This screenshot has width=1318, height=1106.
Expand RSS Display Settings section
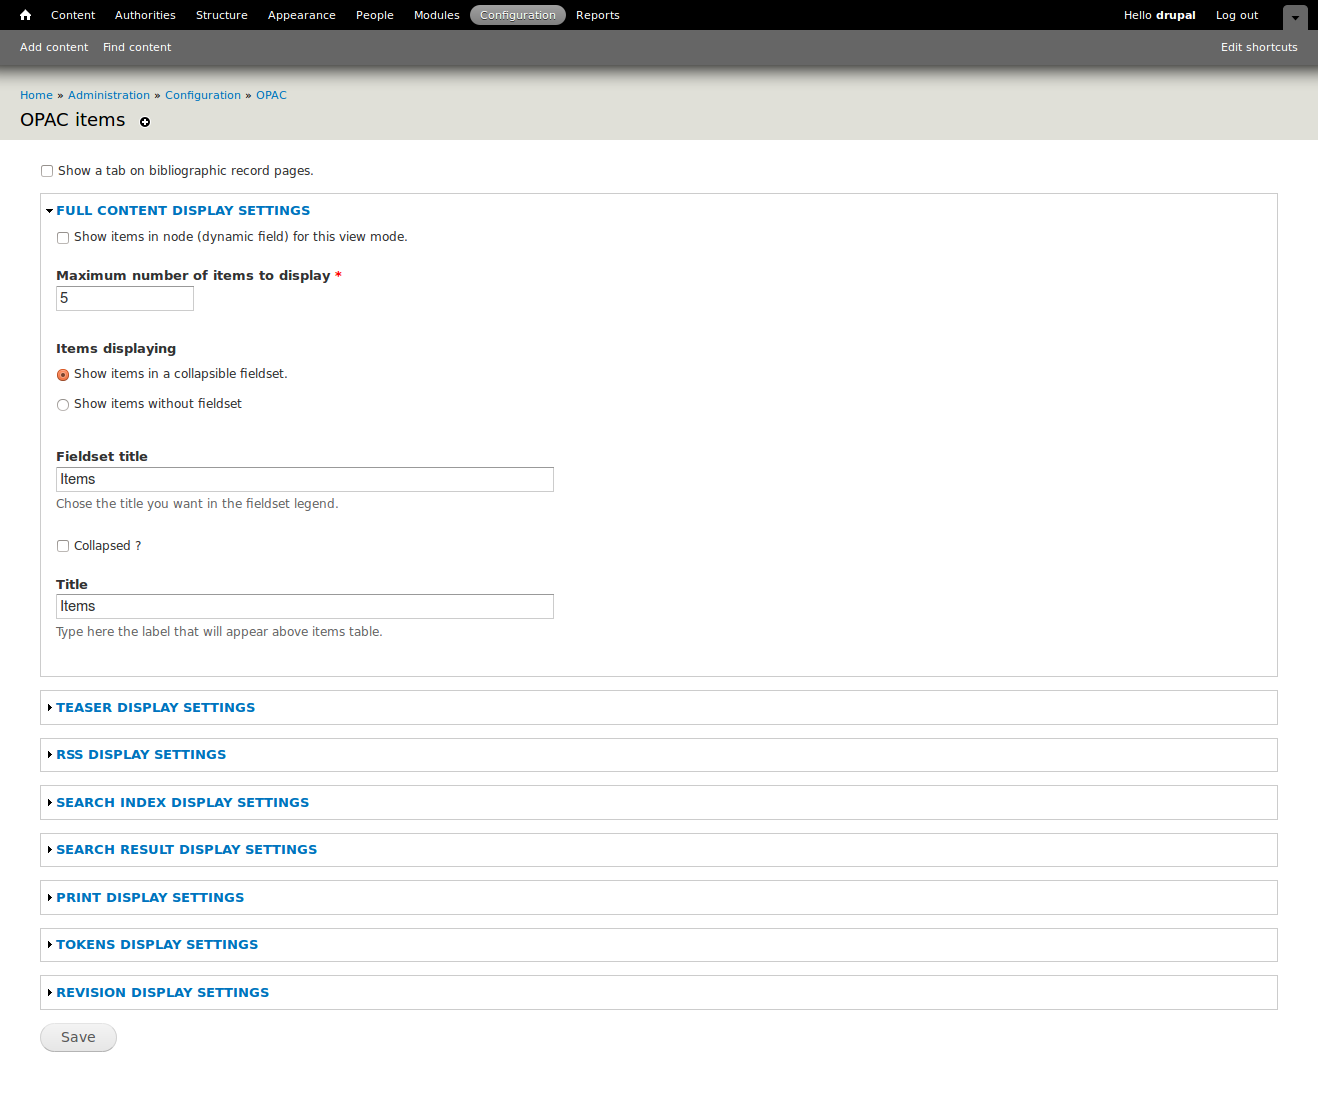pyautogui.click(x=141, y=755)
